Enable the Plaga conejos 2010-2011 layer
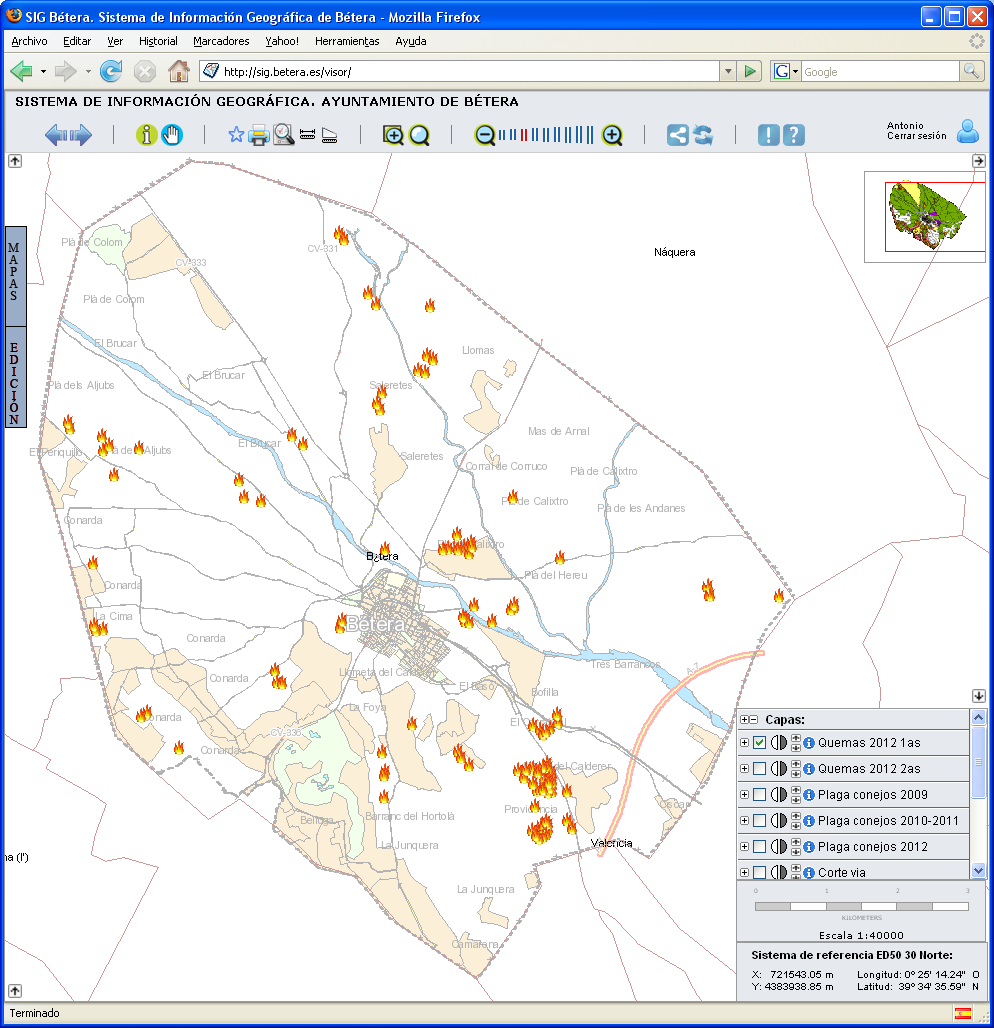994x1028 pixels. (x=759, y=820)
